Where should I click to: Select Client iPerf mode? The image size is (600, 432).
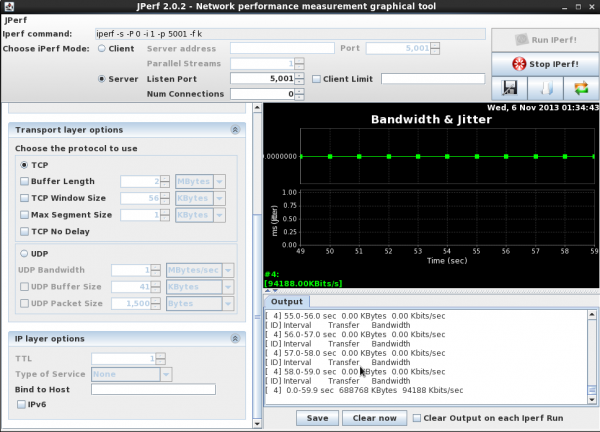point(101,49)
